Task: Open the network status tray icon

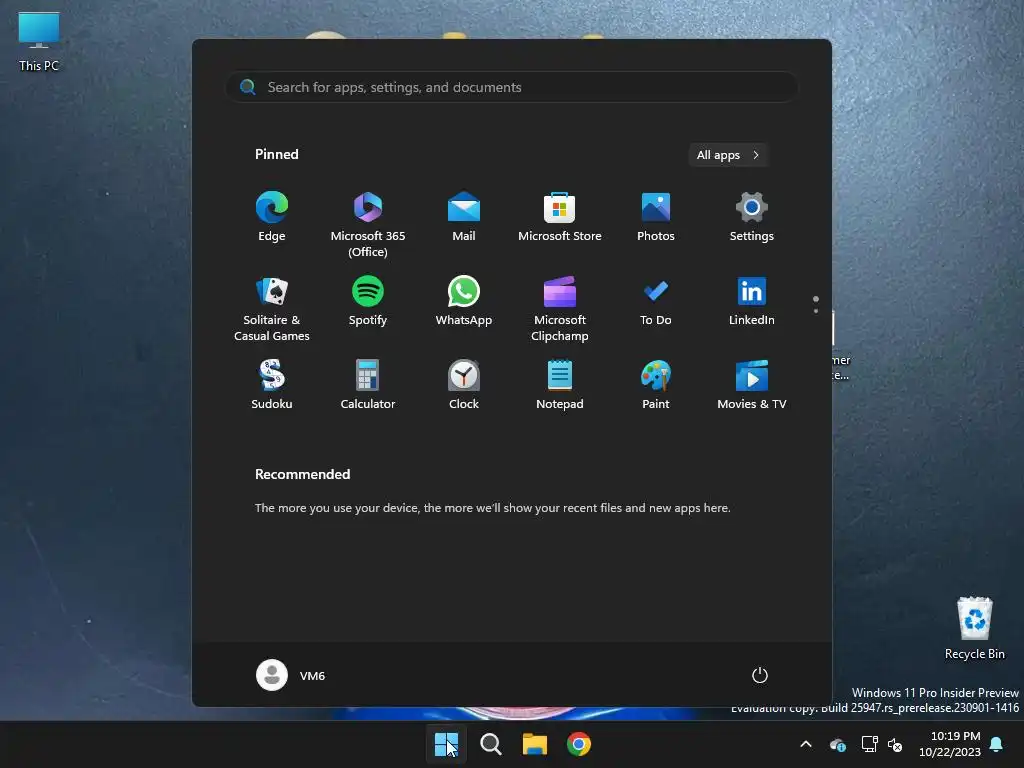Action: coord(869,744)
